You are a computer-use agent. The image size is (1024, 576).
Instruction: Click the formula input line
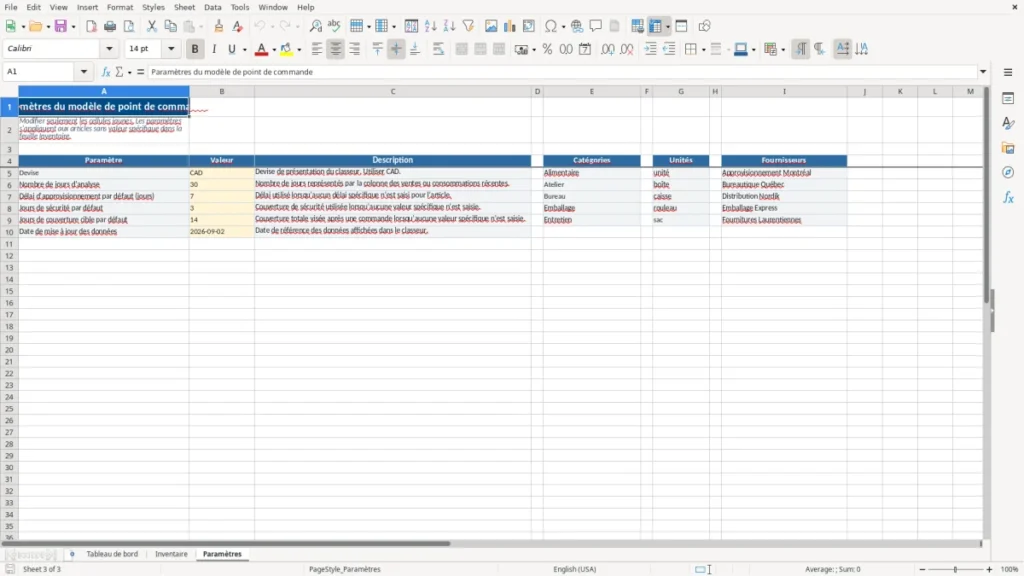562,72
